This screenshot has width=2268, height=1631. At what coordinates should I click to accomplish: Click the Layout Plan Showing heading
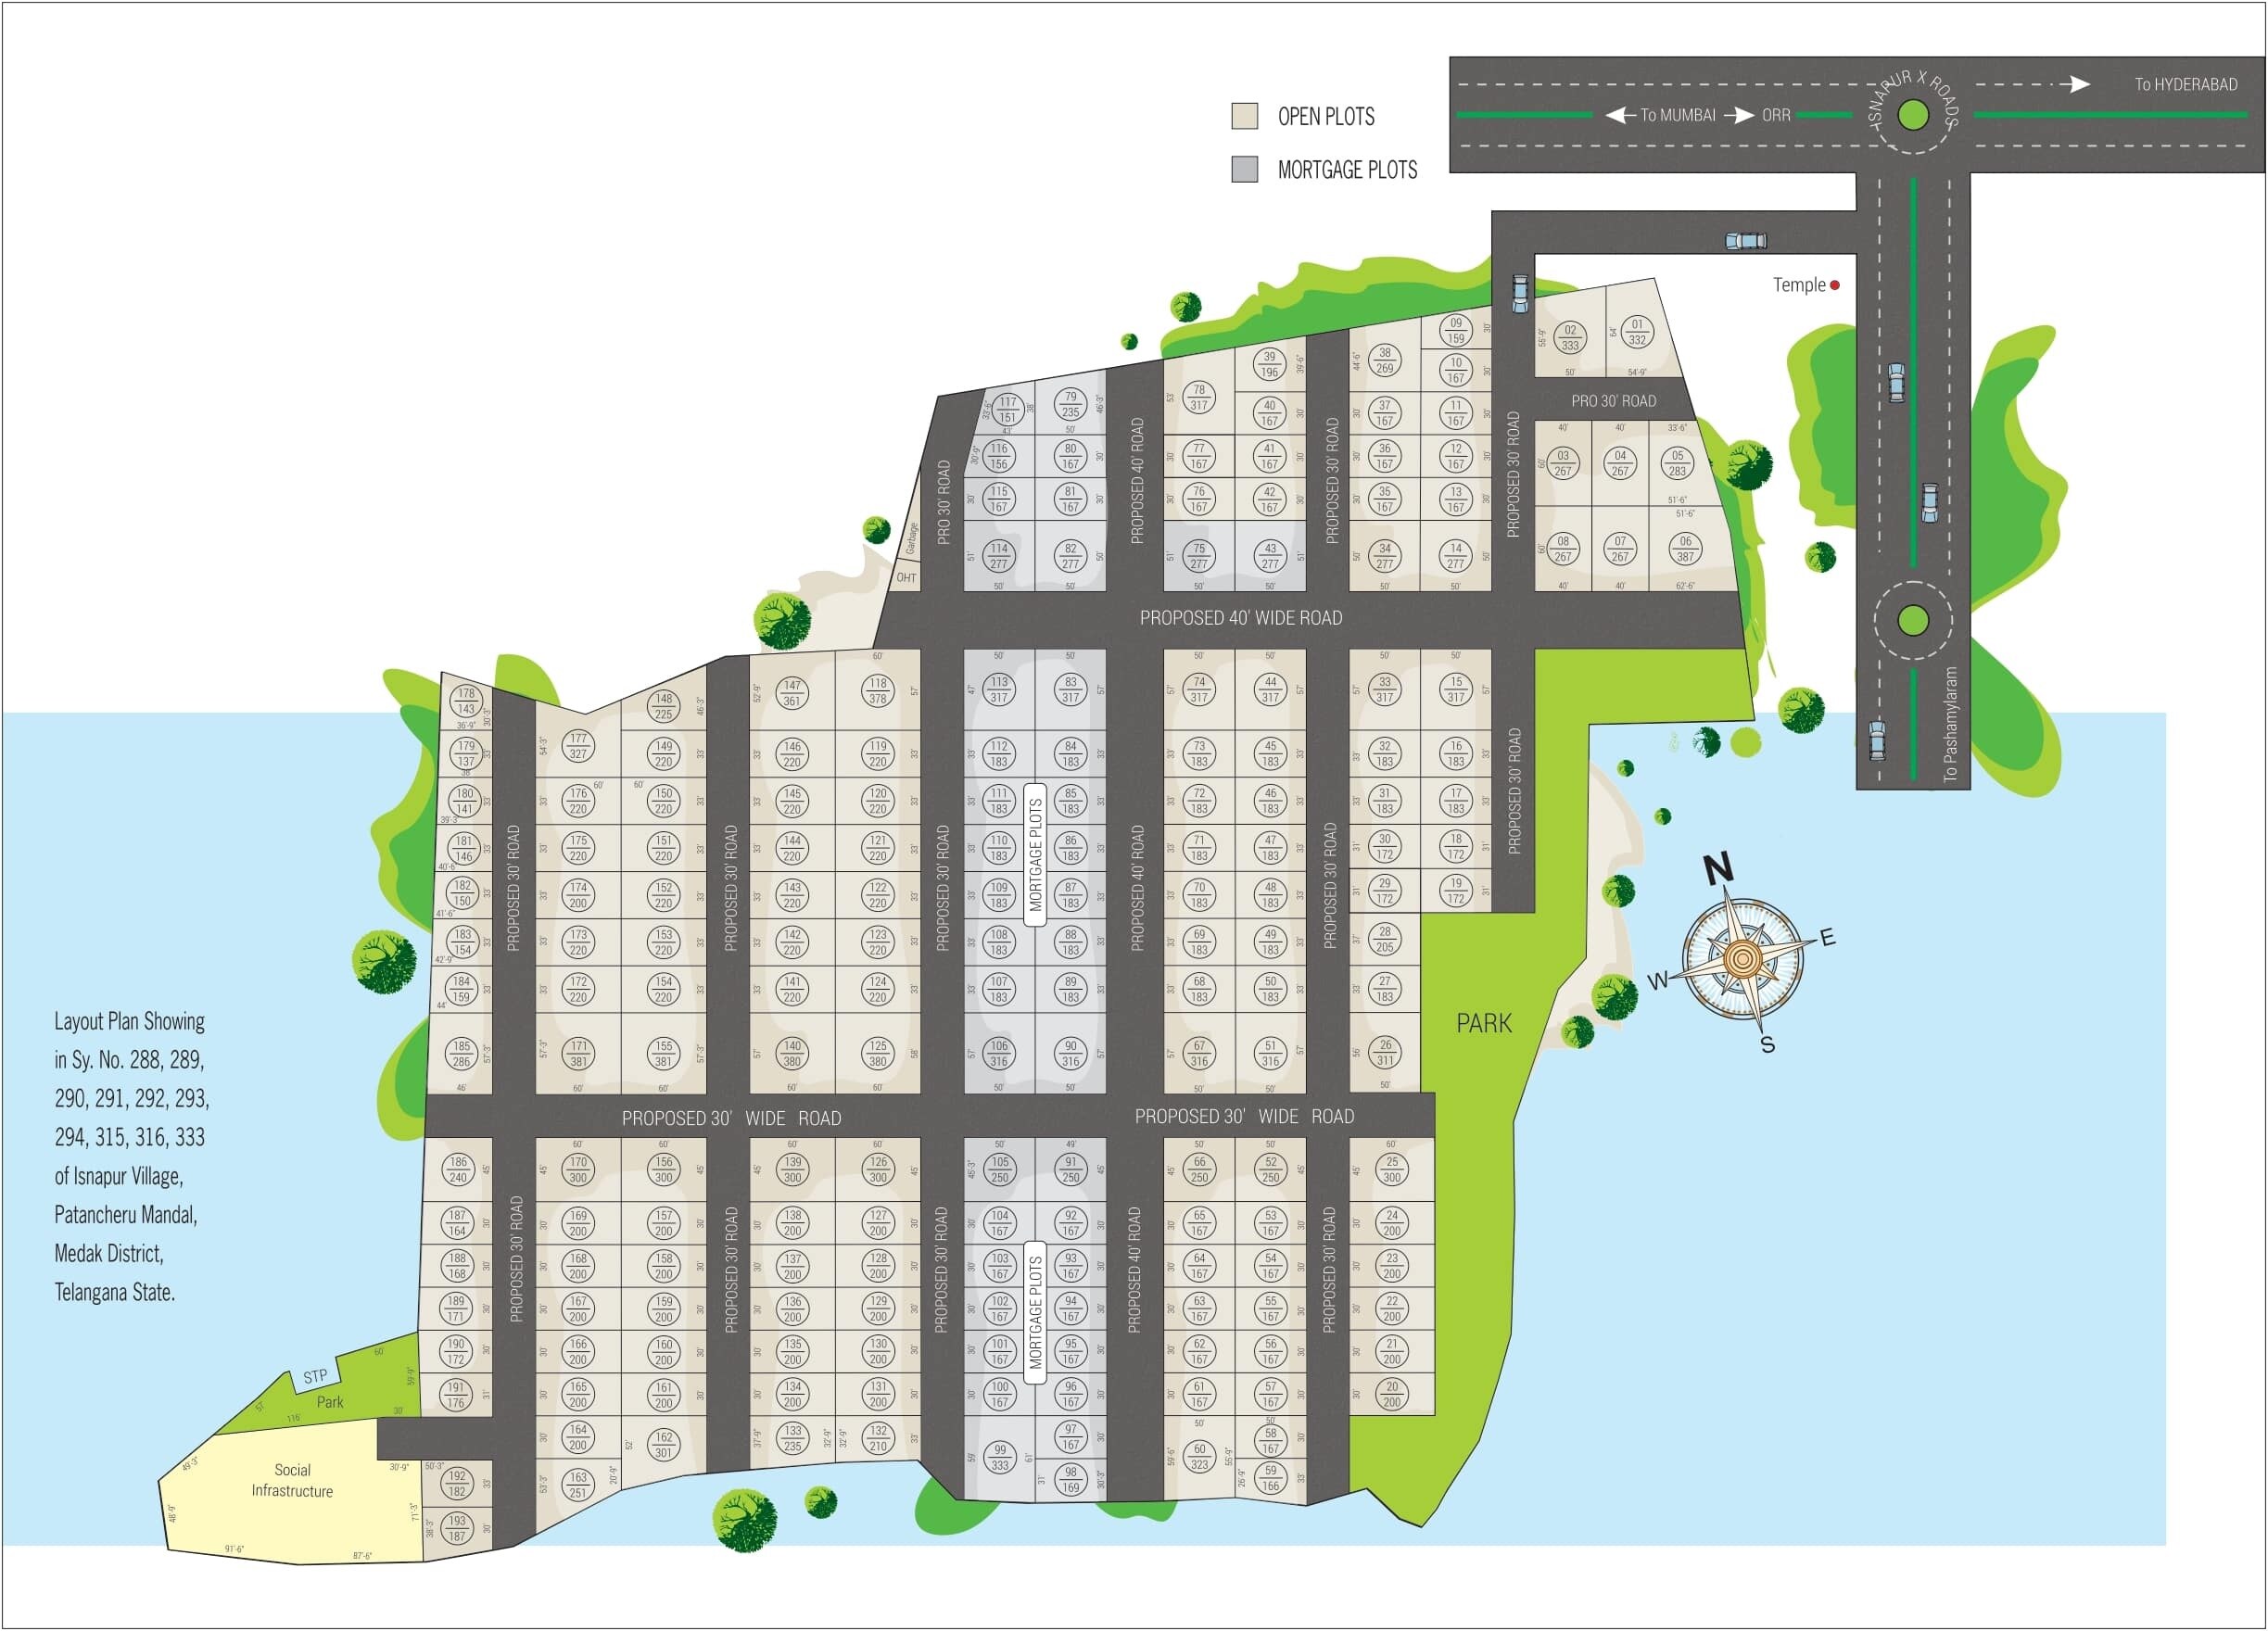tap(129, 1021)
